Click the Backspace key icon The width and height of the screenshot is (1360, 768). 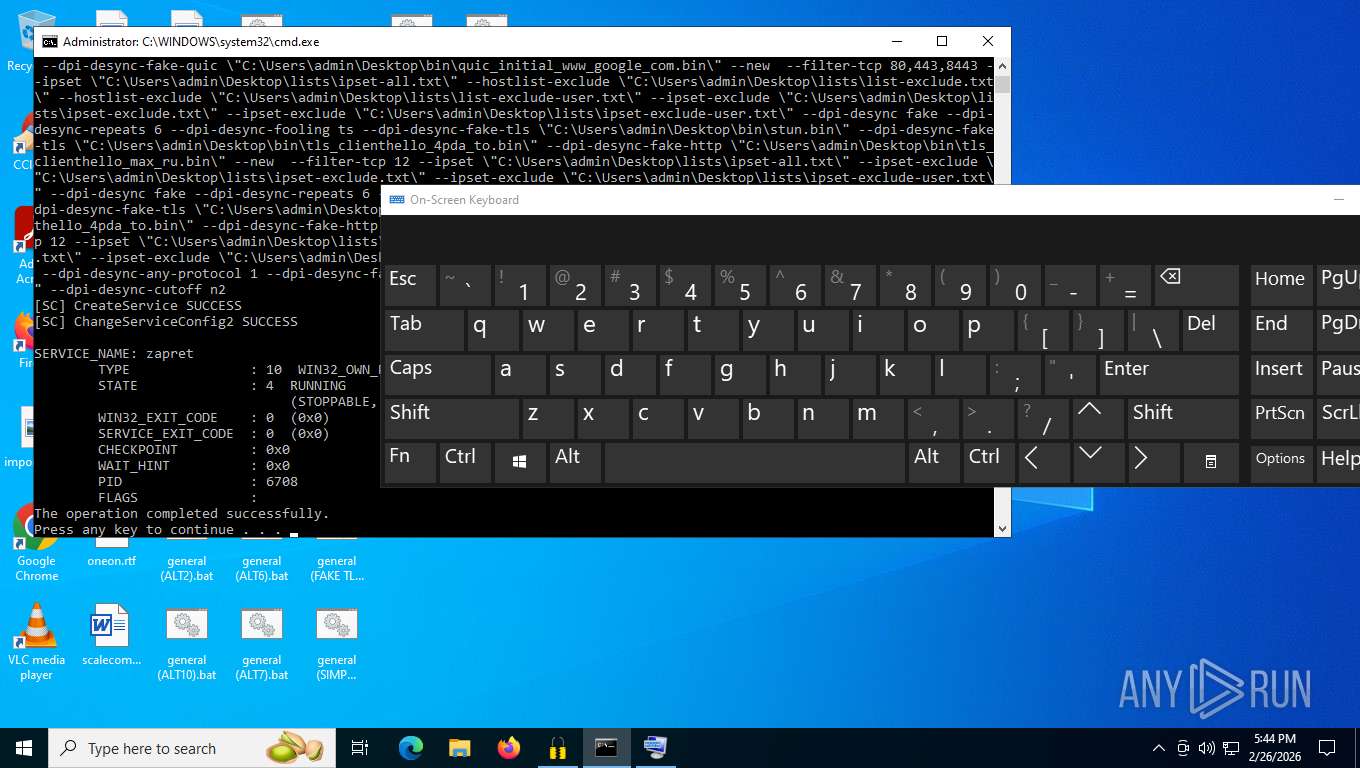click(x=1196, y=285)
